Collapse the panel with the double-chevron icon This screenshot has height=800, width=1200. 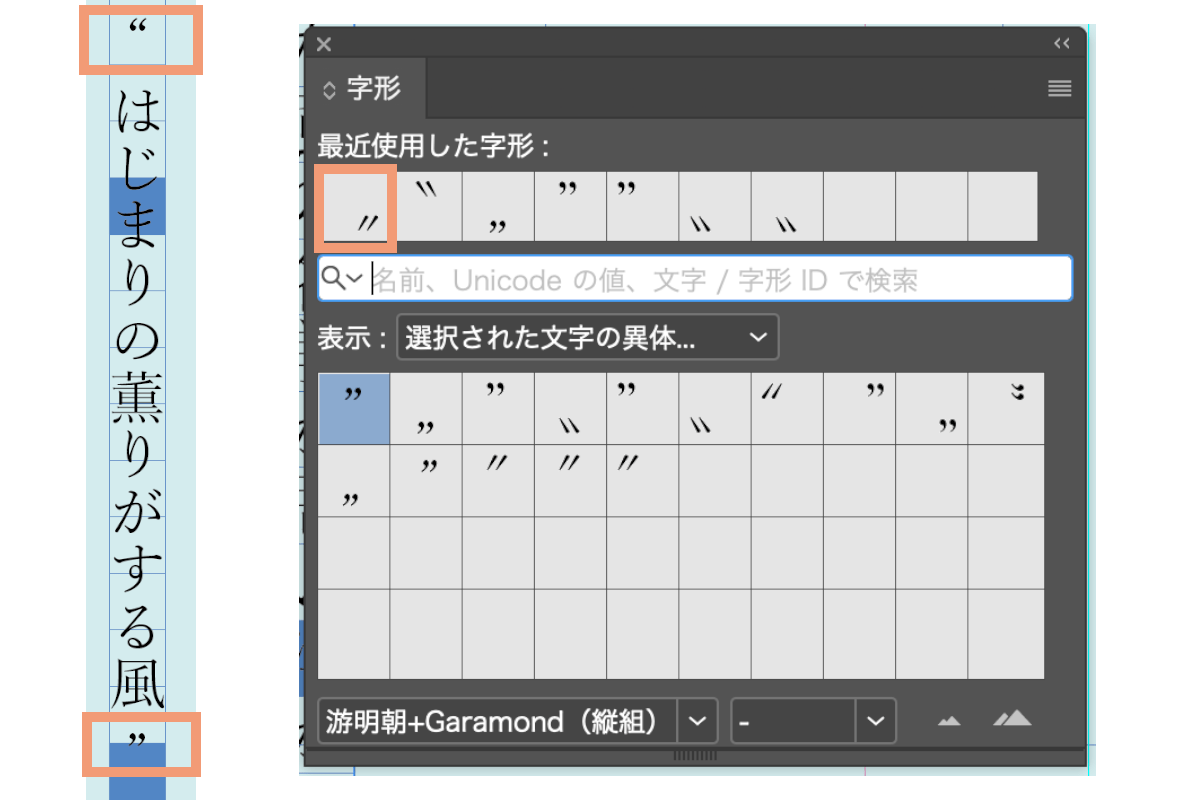(1062, 44)
